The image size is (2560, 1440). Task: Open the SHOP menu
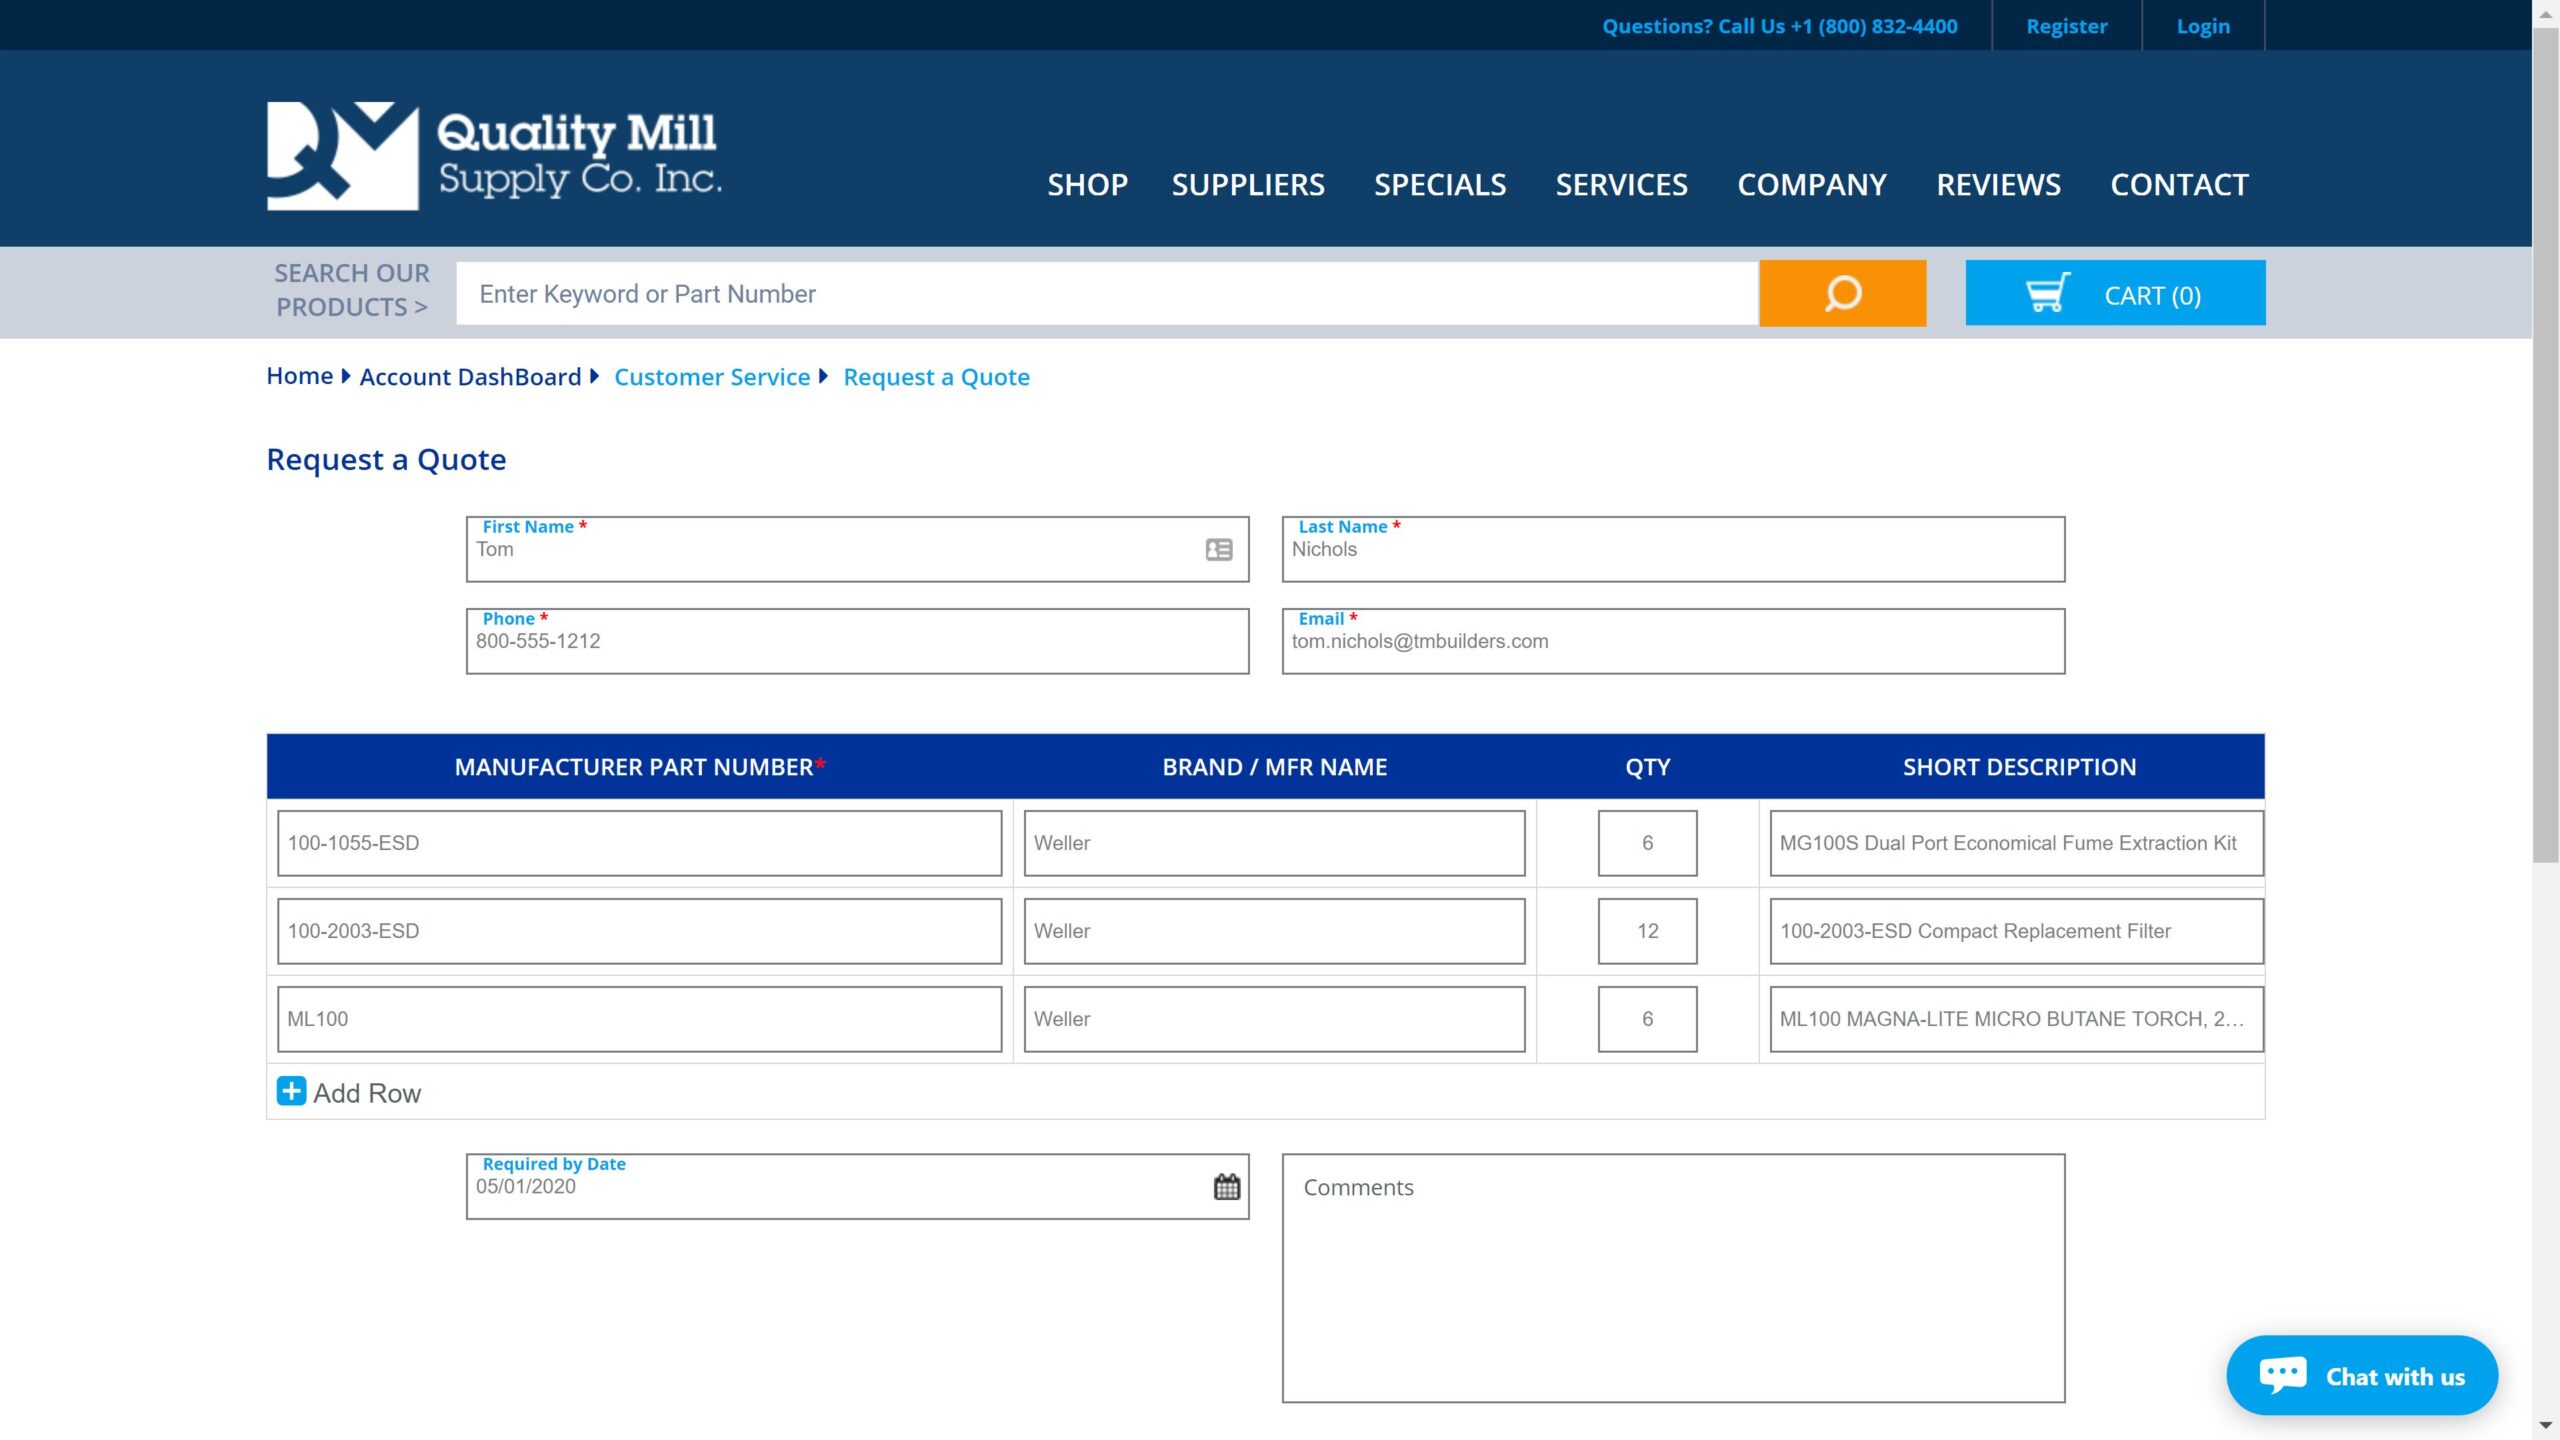pos(1087,185)
